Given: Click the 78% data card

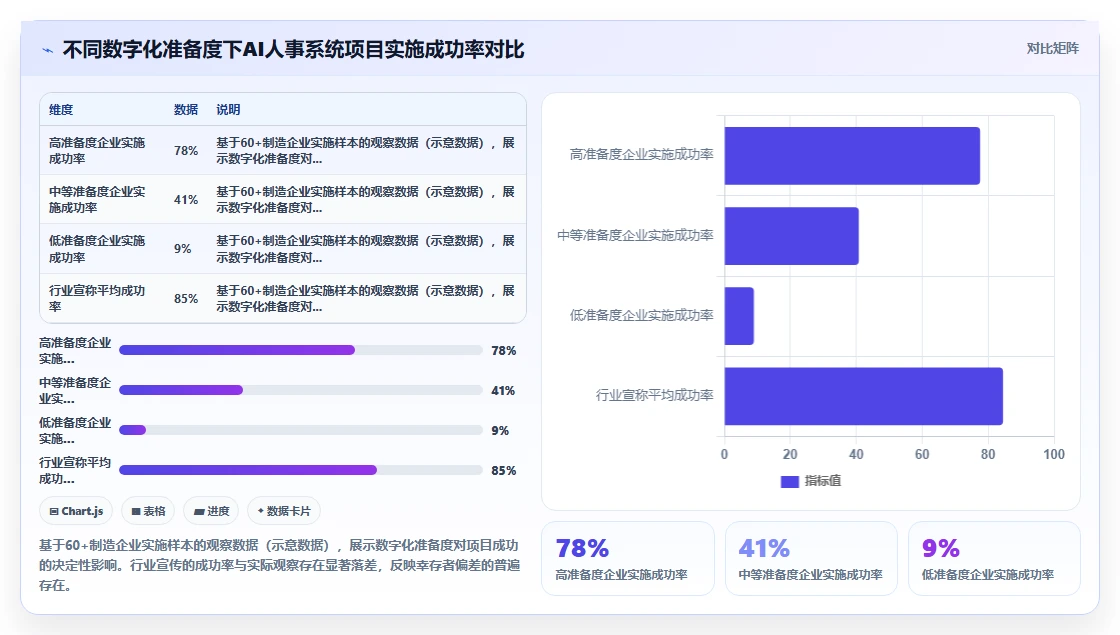Looking at the screenshot, I should [628, 559].
